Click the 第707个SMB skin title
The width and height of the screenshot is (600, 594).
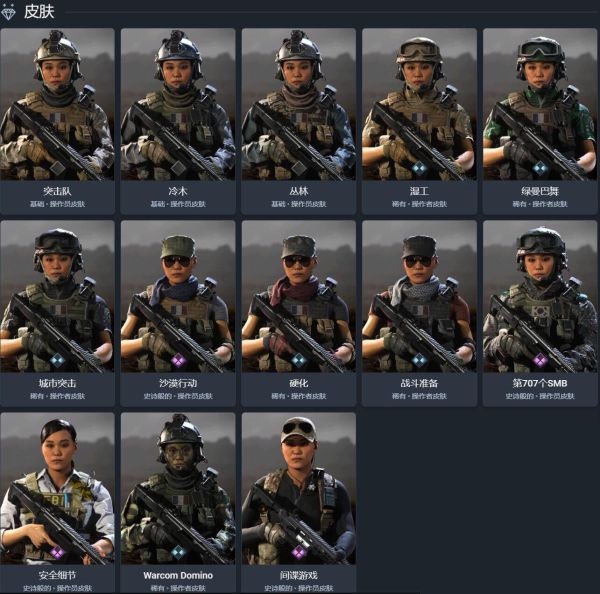click(x=540, y=383)
